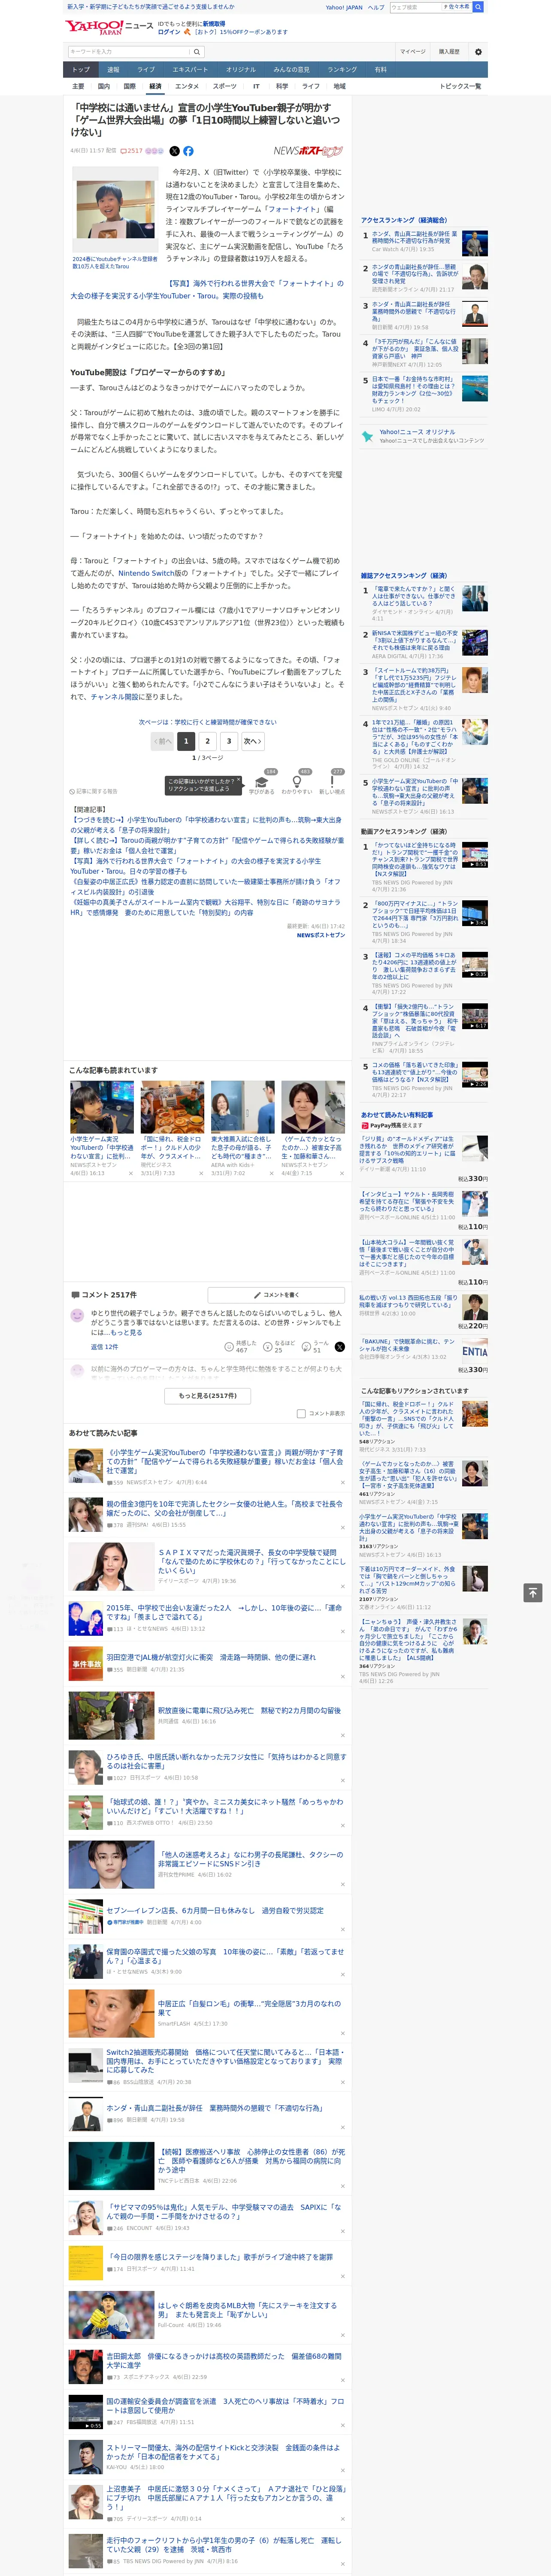The width and height of the screenshot is (551, 2576).
Task: Click the 購入履歴 link
Action: click(x=449, y=52)
